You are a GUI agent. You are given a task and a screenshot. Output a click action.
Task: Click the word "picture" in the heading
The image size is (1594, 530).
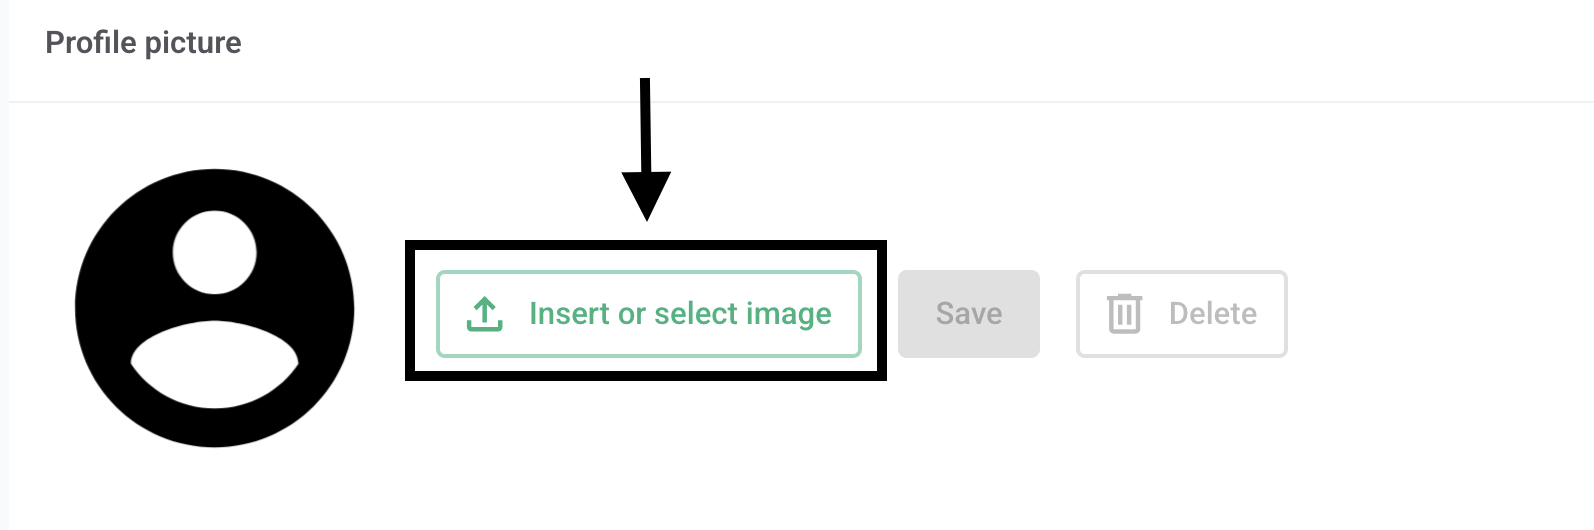point(193,43)
